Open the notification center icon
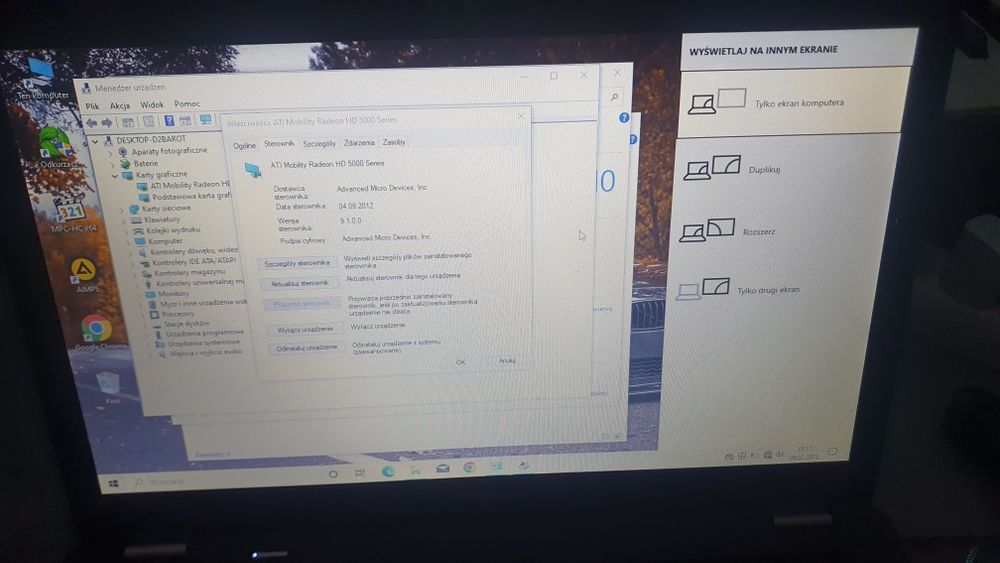 (x=832, y=452)
